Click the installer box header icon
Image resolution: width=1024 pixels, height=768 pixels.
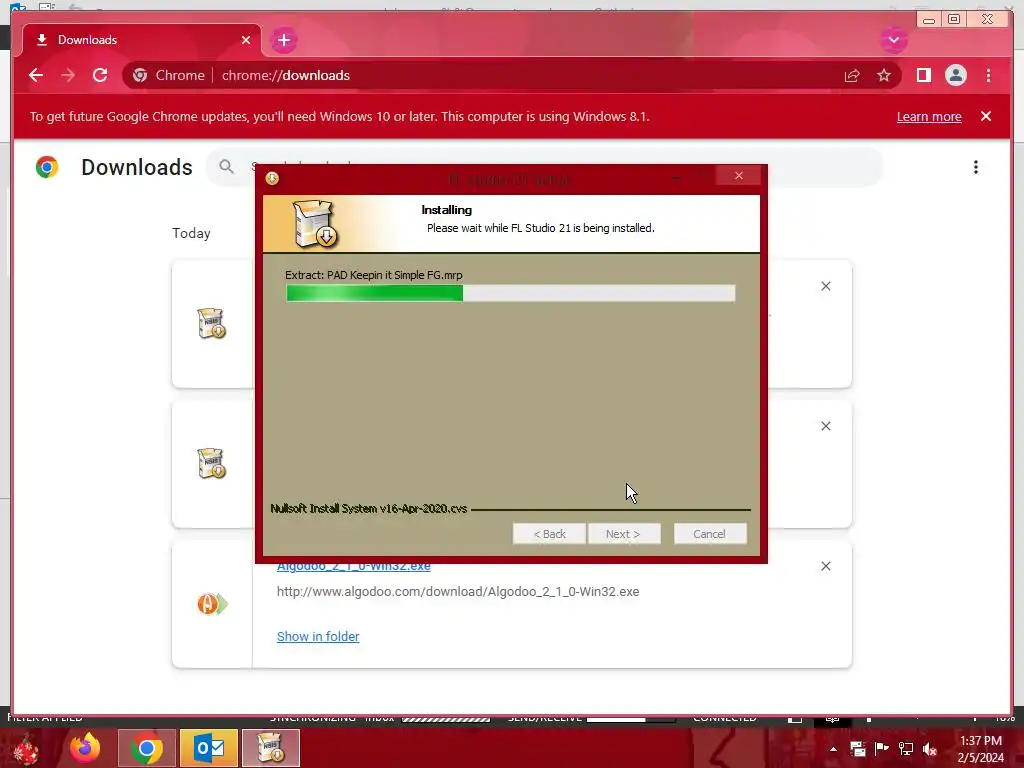[x=315, y=223]
